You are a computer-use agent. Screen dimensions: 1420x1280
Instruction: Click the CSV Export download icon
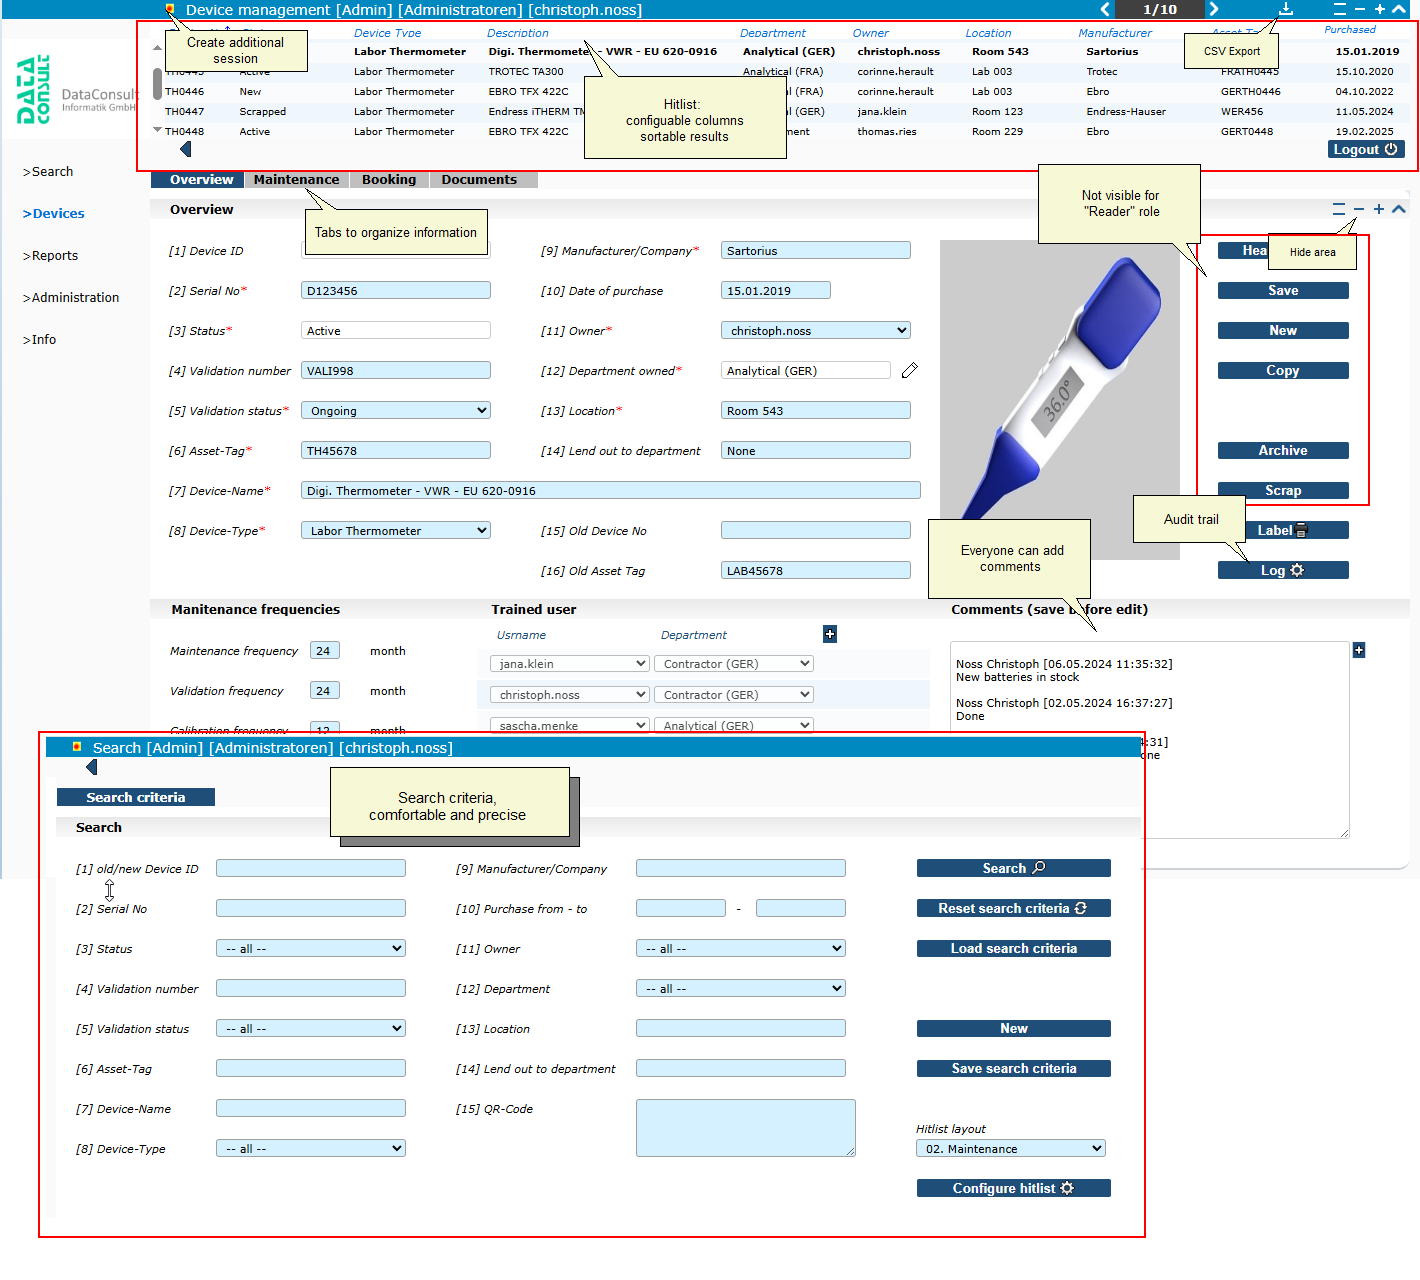(1286, 9)
